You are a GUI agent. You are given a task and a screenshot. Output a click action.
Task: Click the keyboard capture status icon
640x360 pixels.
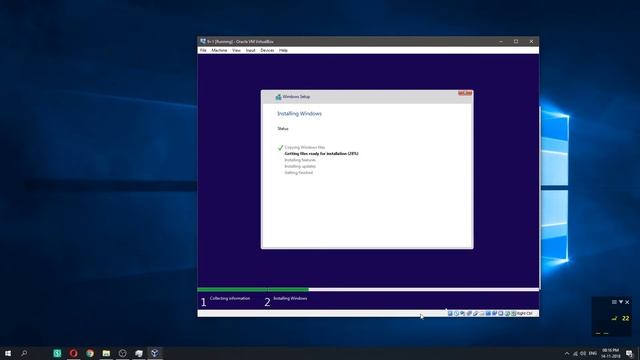(513, 313)
